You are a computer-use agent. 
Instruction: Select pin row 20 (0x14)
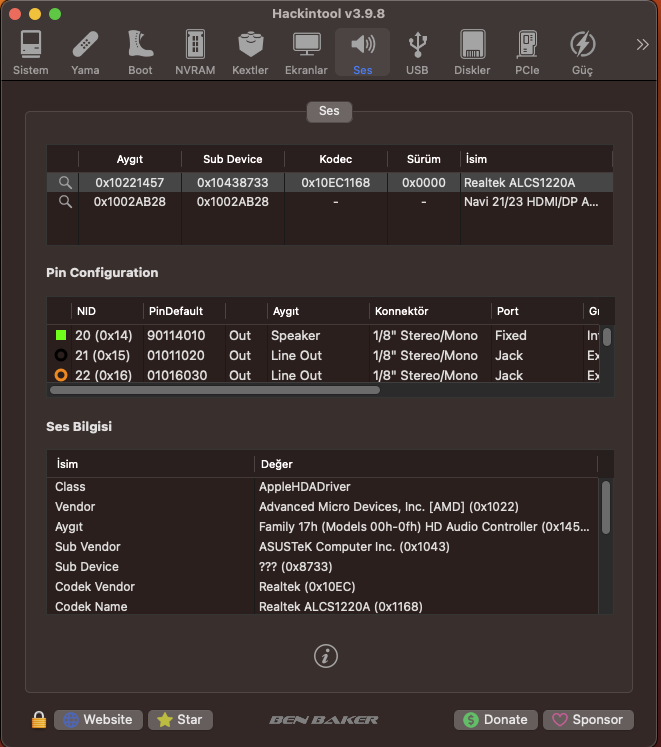click(323, 335)
